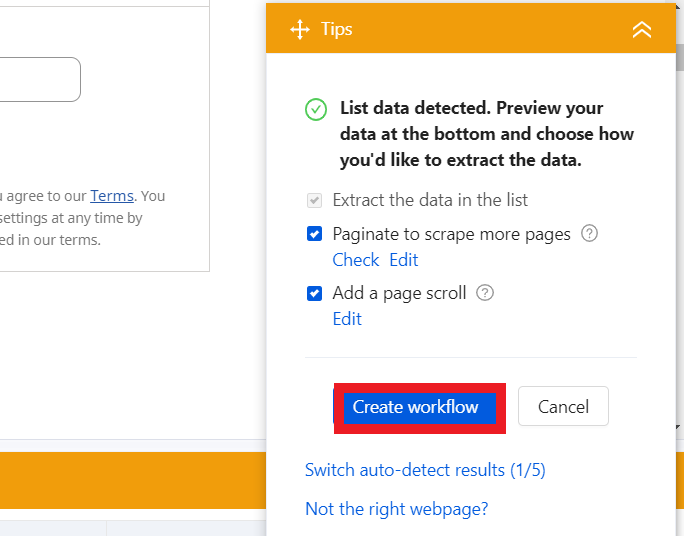This screenshot has width=684, height=536.
Task: Click the Cancel button
Action: (x=563, y=407)
